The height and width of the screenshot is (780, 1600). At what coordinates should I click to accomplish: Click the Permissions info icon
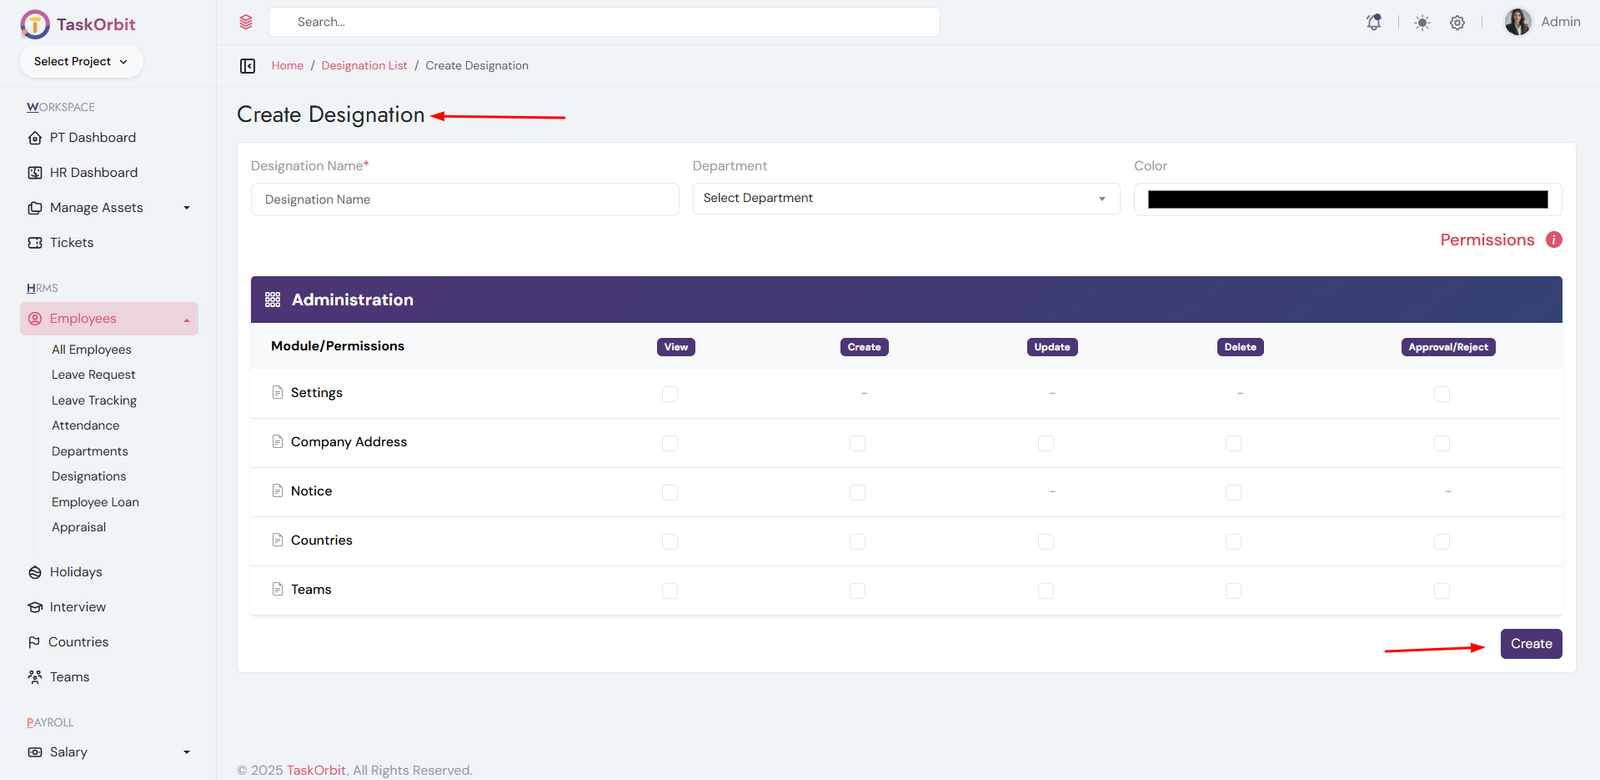(1553, 240)
